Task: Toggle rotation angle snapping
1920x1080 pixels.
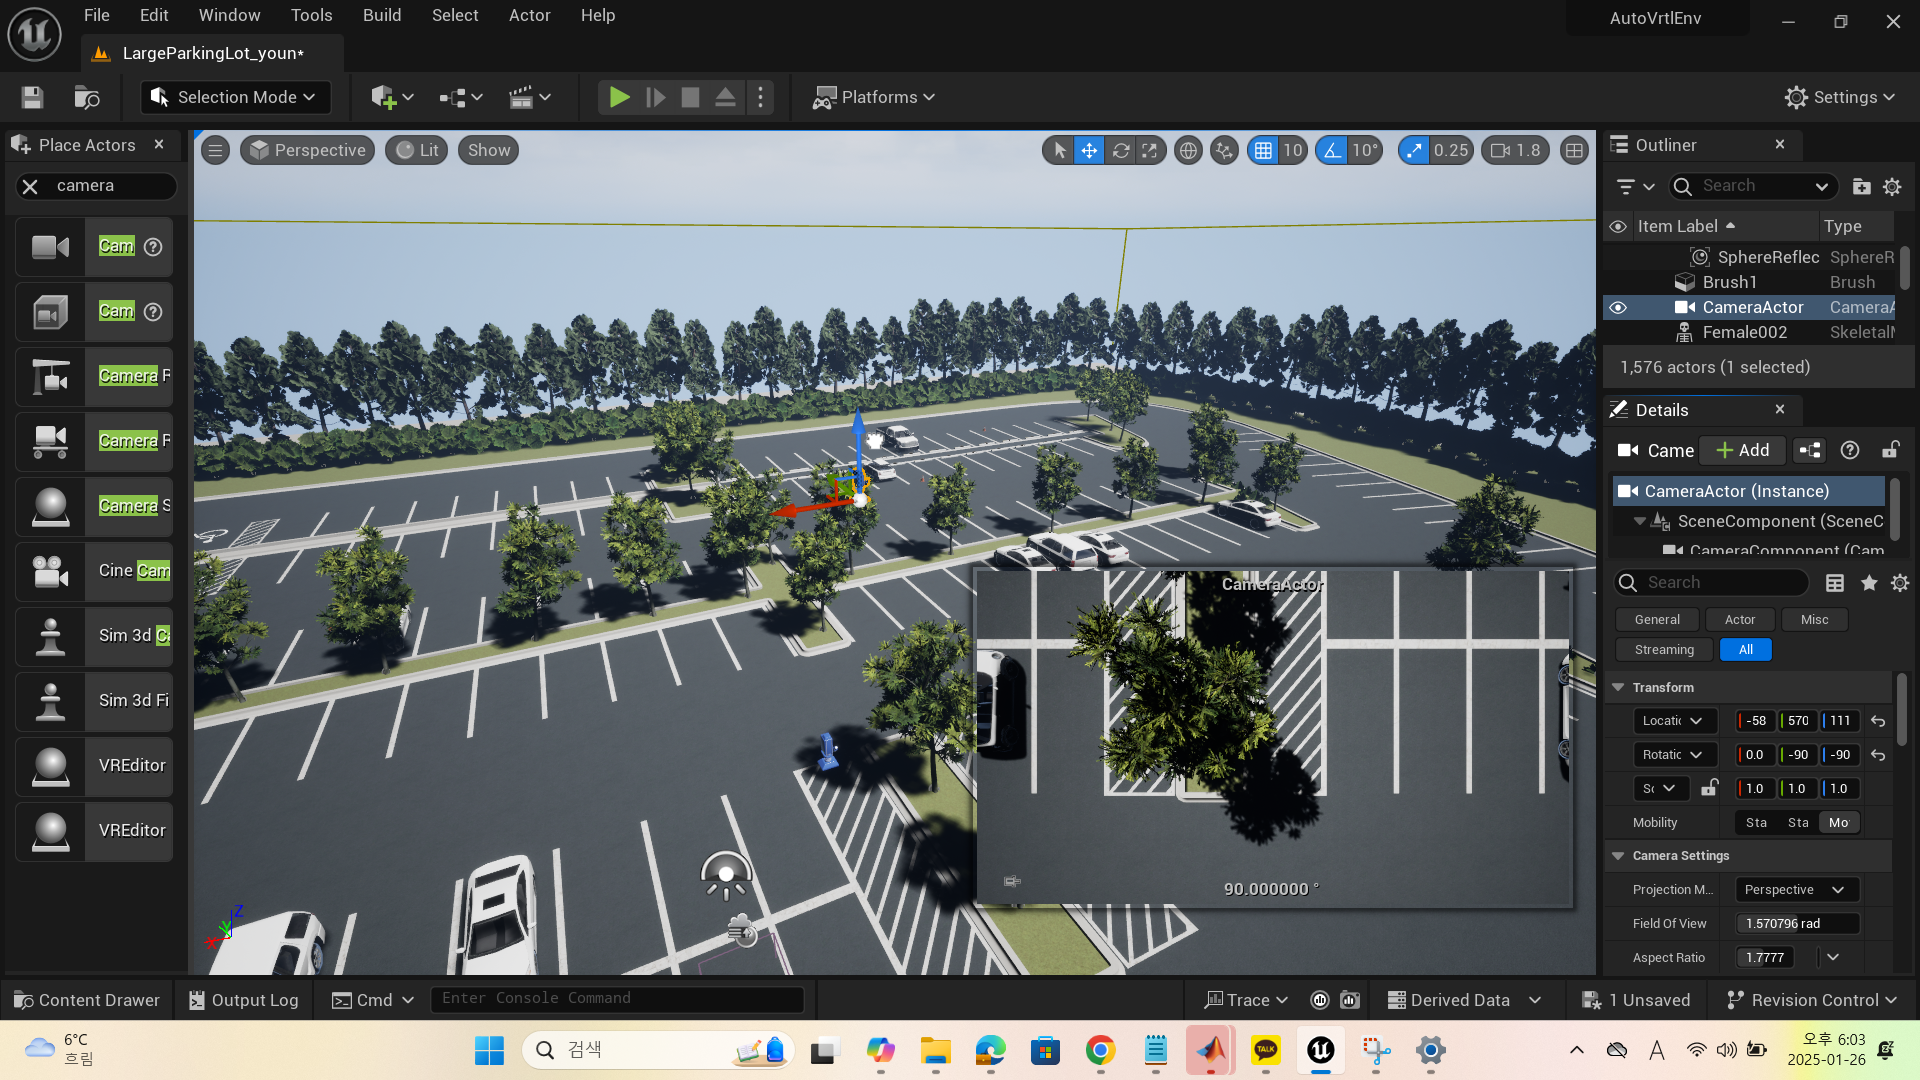Action: tap(1332, 150)
